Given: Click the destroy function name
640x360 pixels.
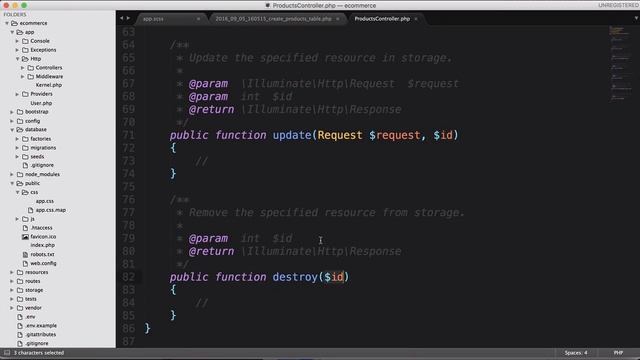Looking at the screenshot, I should pos(295,277).
